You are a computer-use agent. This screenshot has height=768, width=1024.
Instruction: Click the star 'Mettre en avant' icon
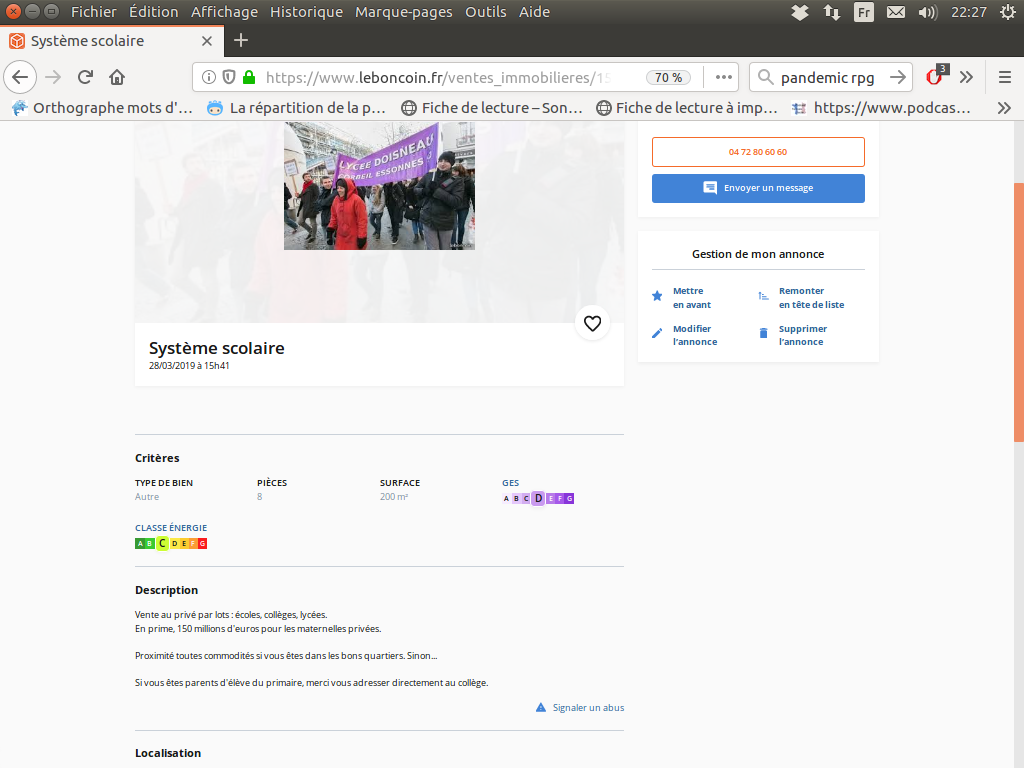point(657,296)
